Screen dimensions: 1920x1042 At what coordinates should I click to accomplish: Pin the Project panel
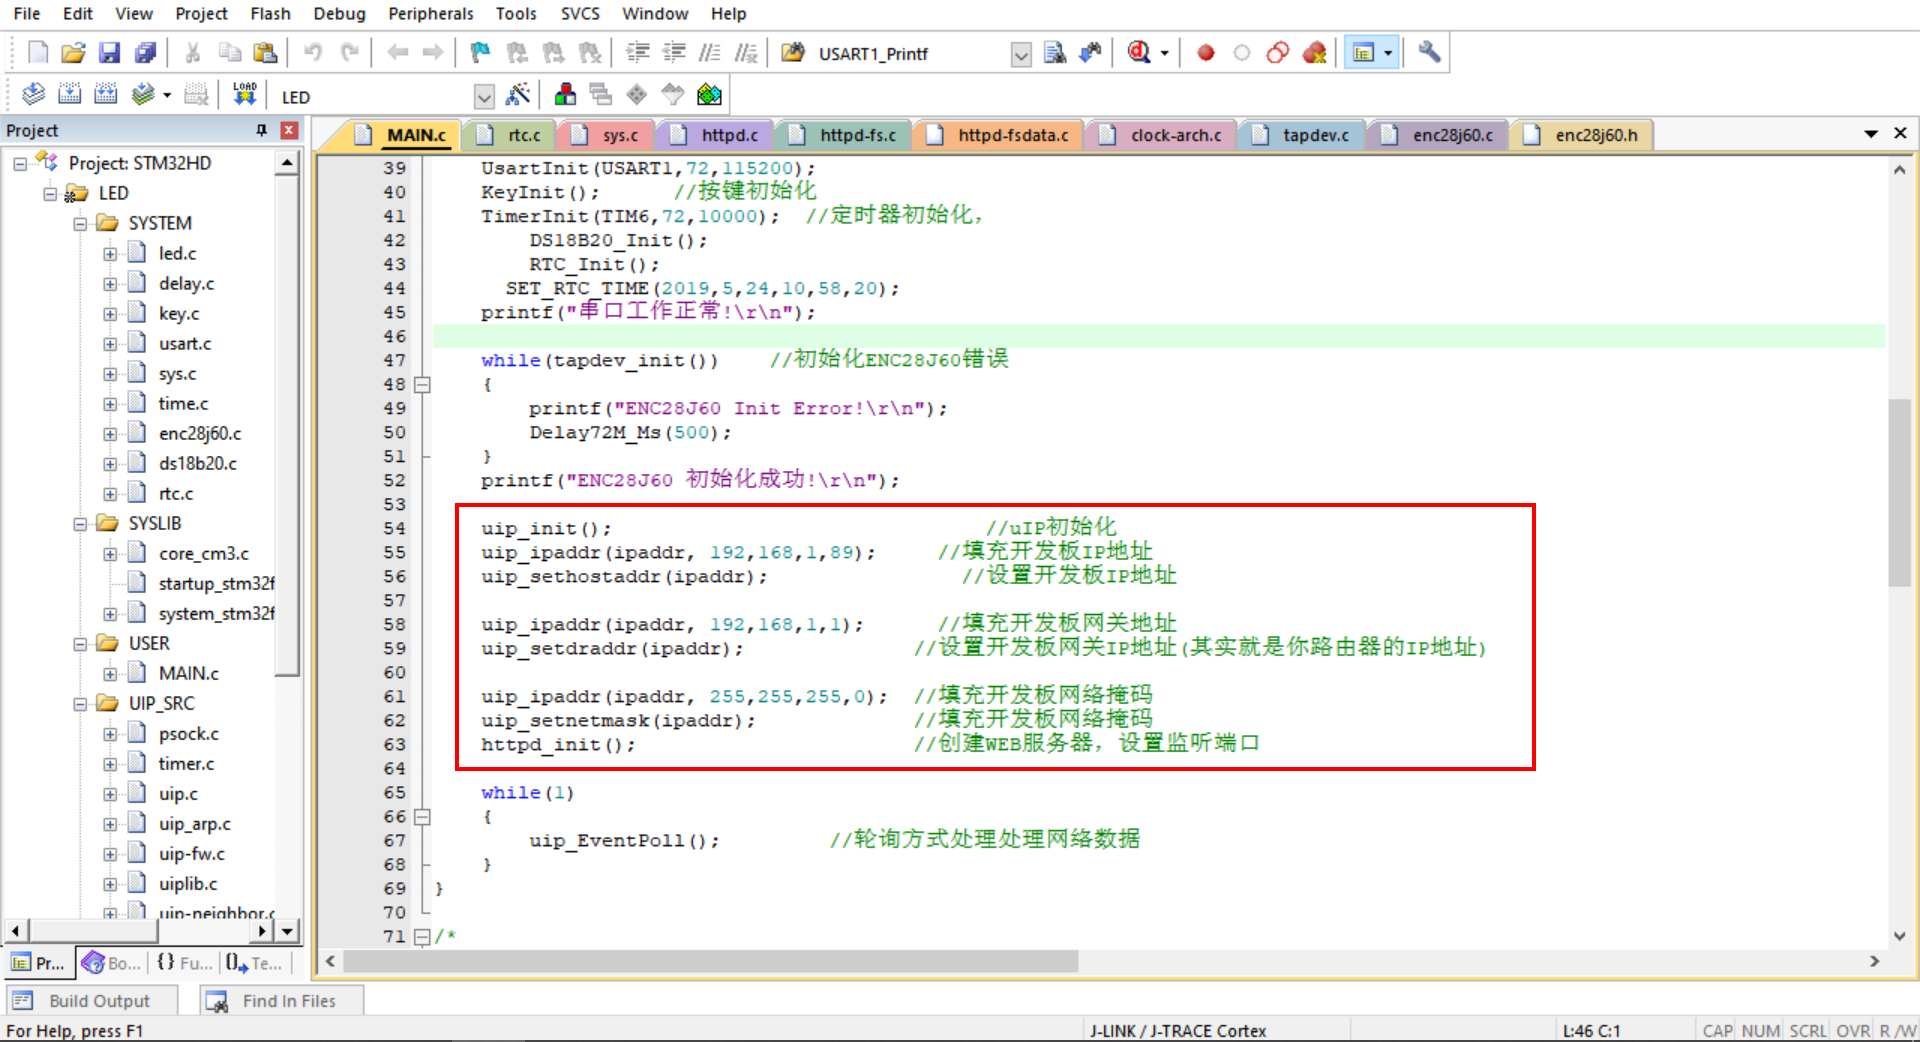(x=262, y=130)
